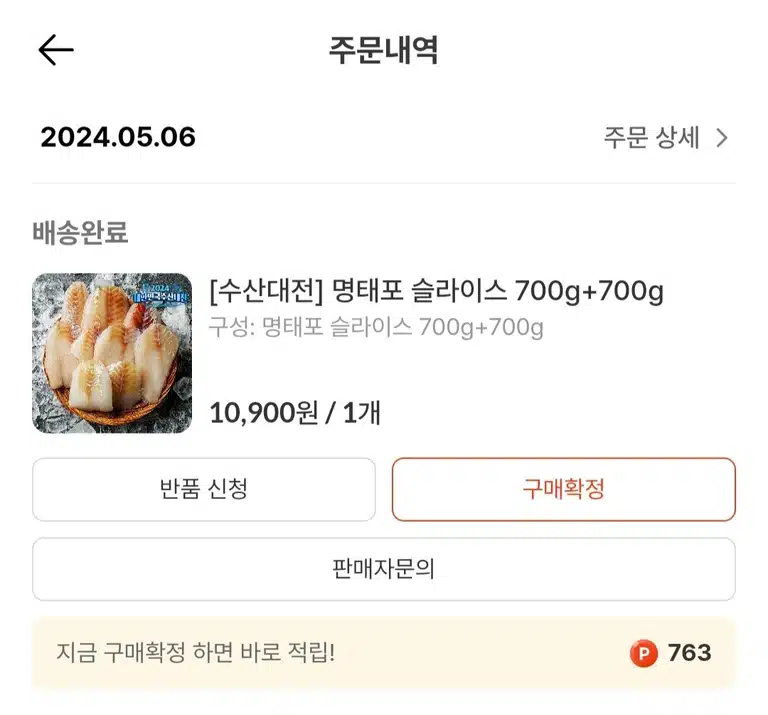Click the 반품 신청 button
Viewport: 768px width, 715px height.
point(204,489)
